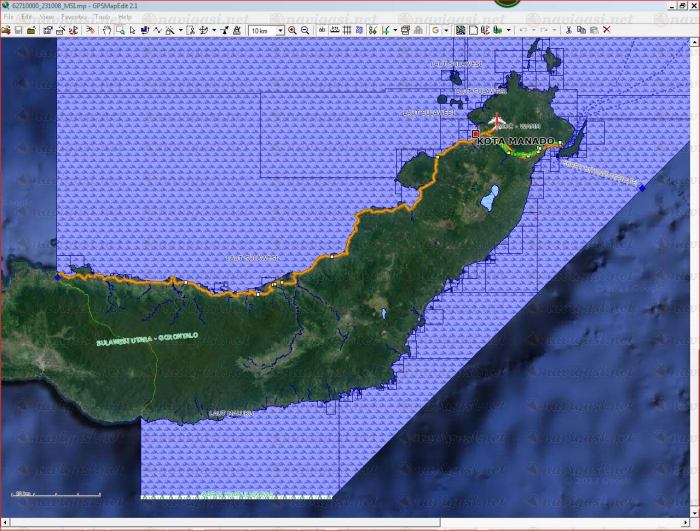Click the Help menu

click(125, 17)
